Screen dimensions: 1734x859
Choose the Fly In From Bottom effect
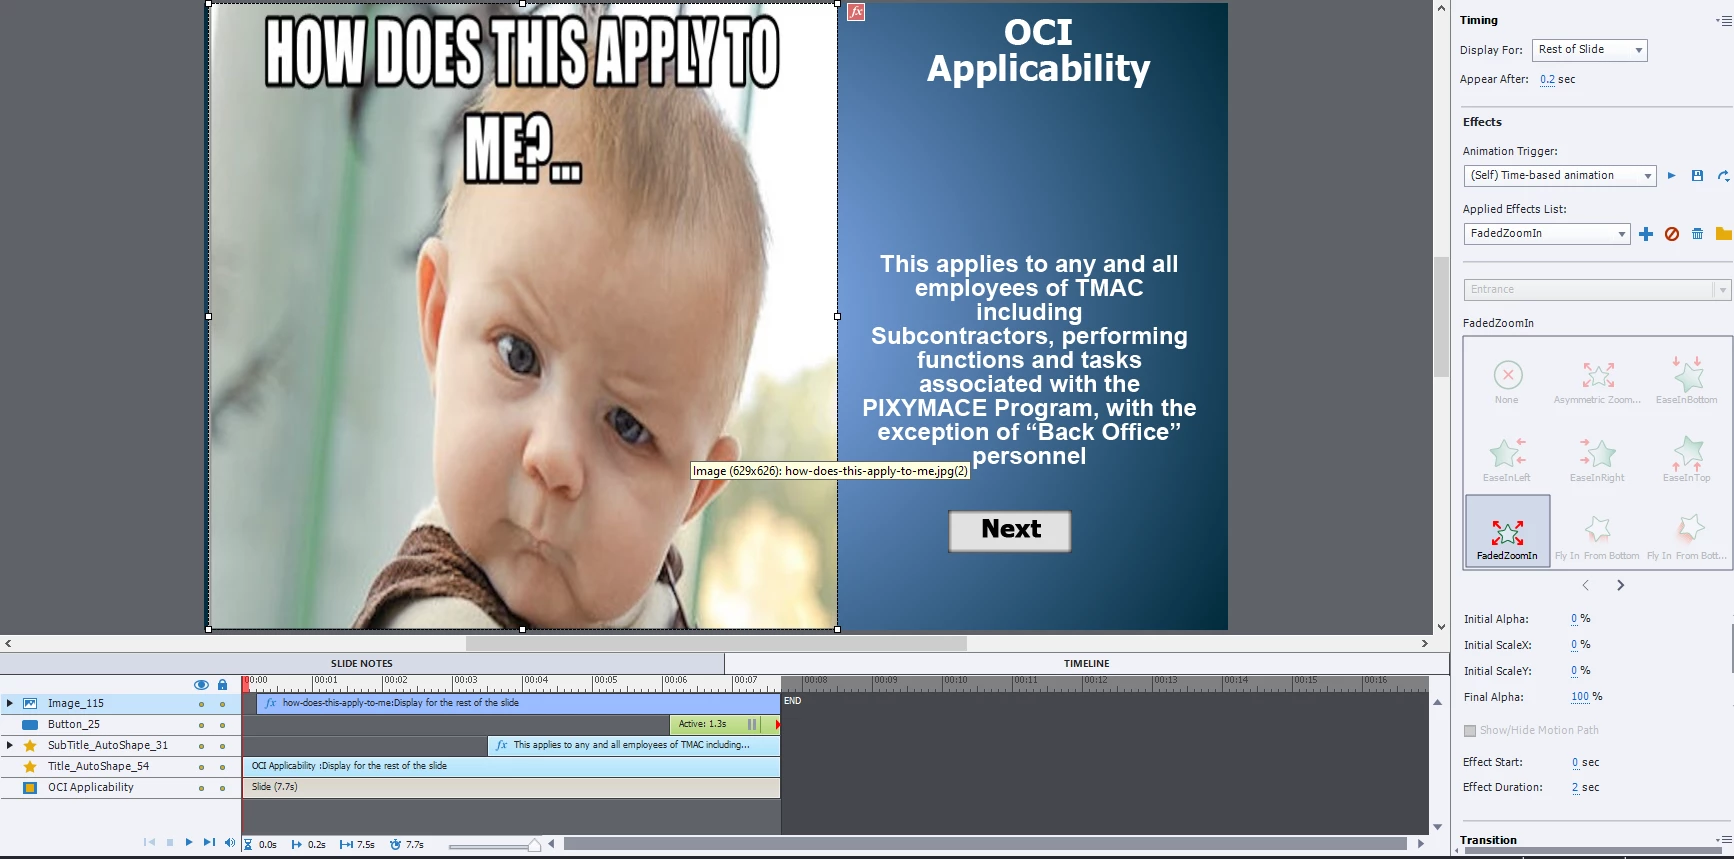tap(1597, 538)
